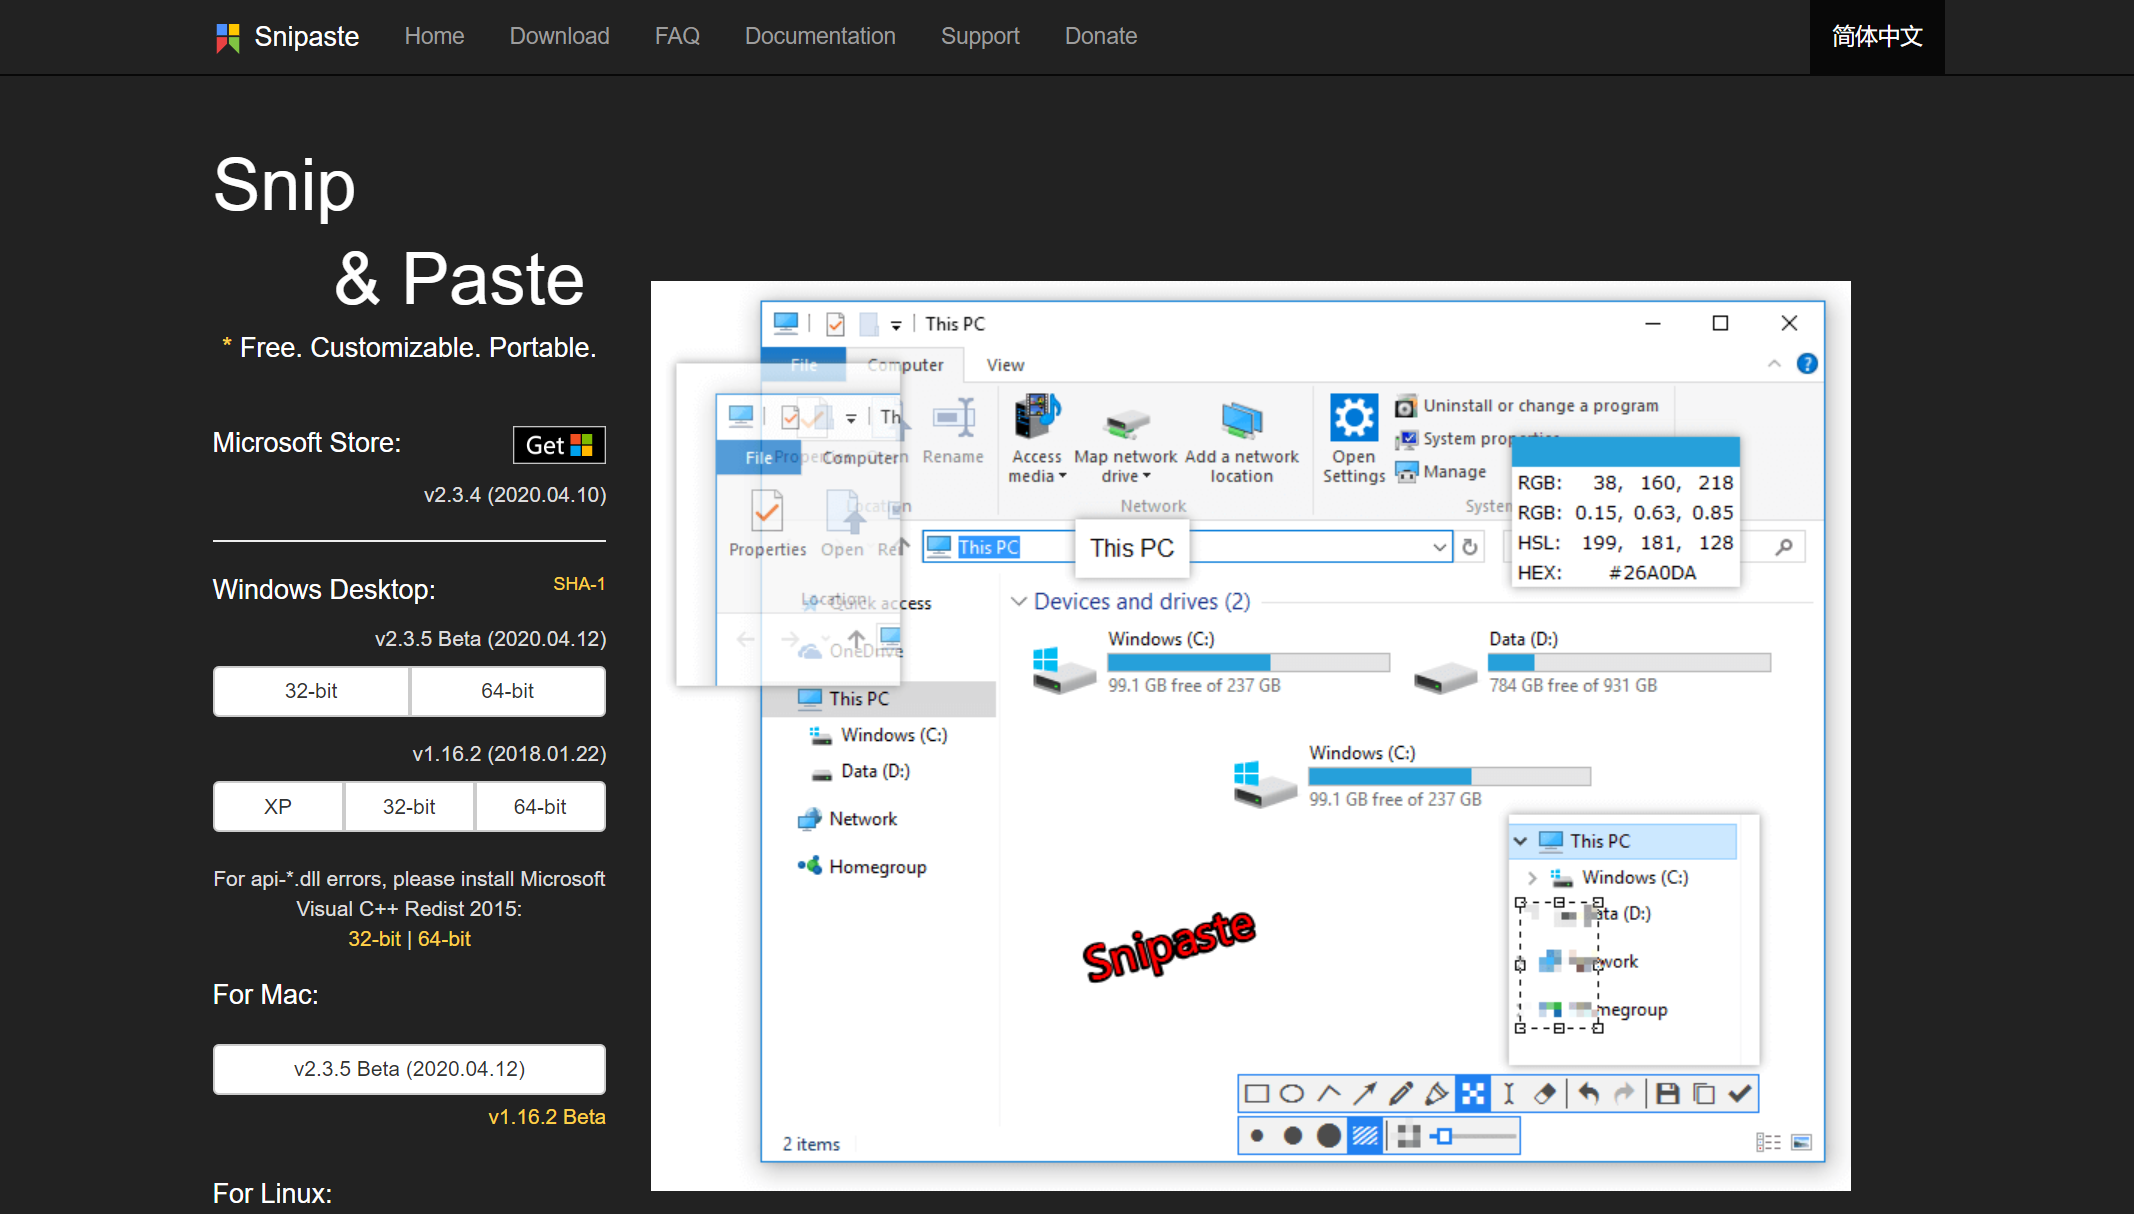
Task: Collapse This PC node in pasted tree
Action: pyautogui.click(x=1521, y=841)
